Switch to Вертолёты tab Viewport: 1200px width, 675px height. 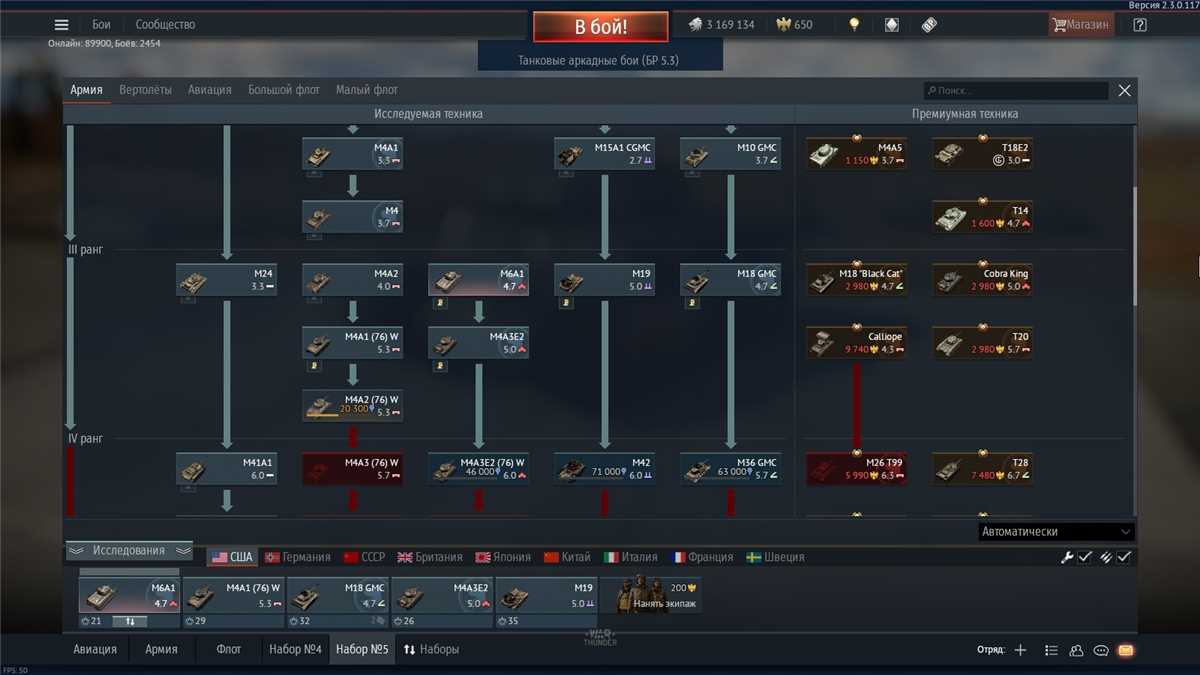pyautogui.click(x=145, y=90)
